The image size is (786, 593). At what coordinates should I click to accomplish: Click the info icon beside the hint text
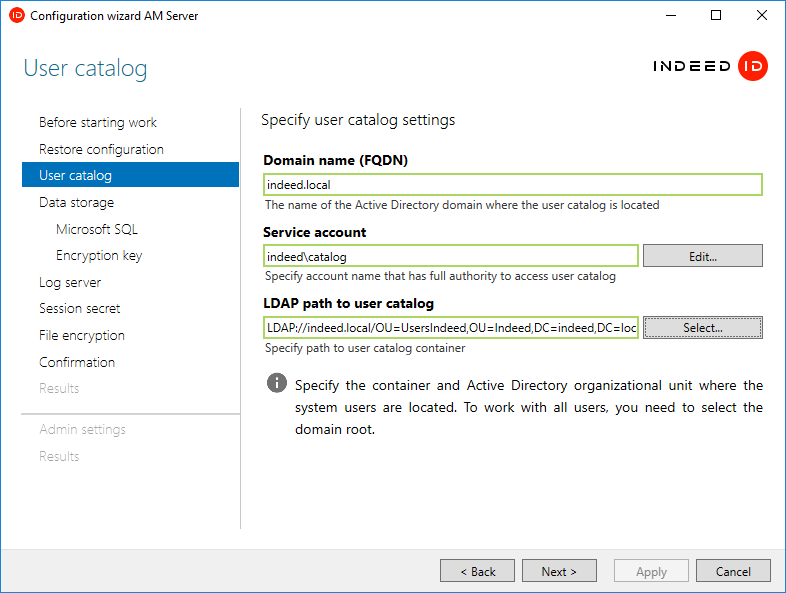(x=276, y=384)
